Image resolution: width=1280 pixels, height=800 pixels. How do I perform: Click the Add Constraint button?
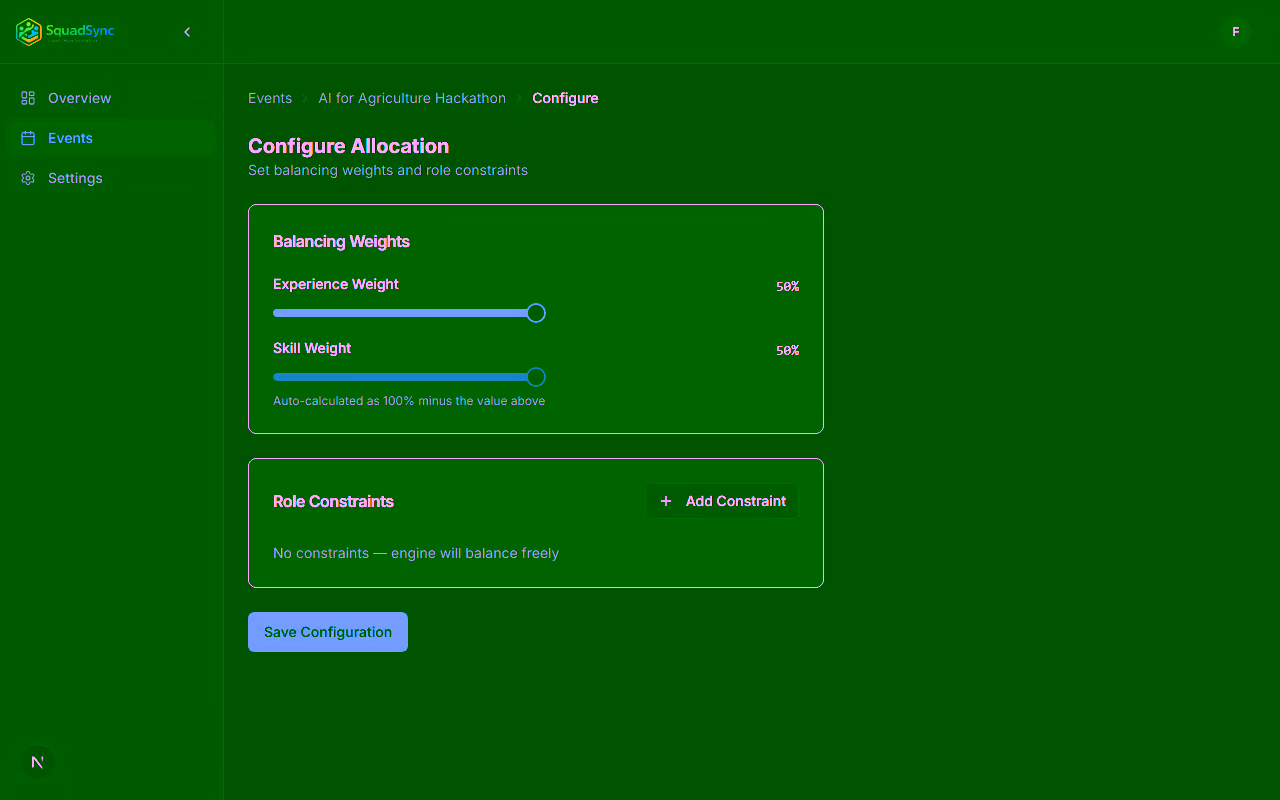tap(722, 501)
